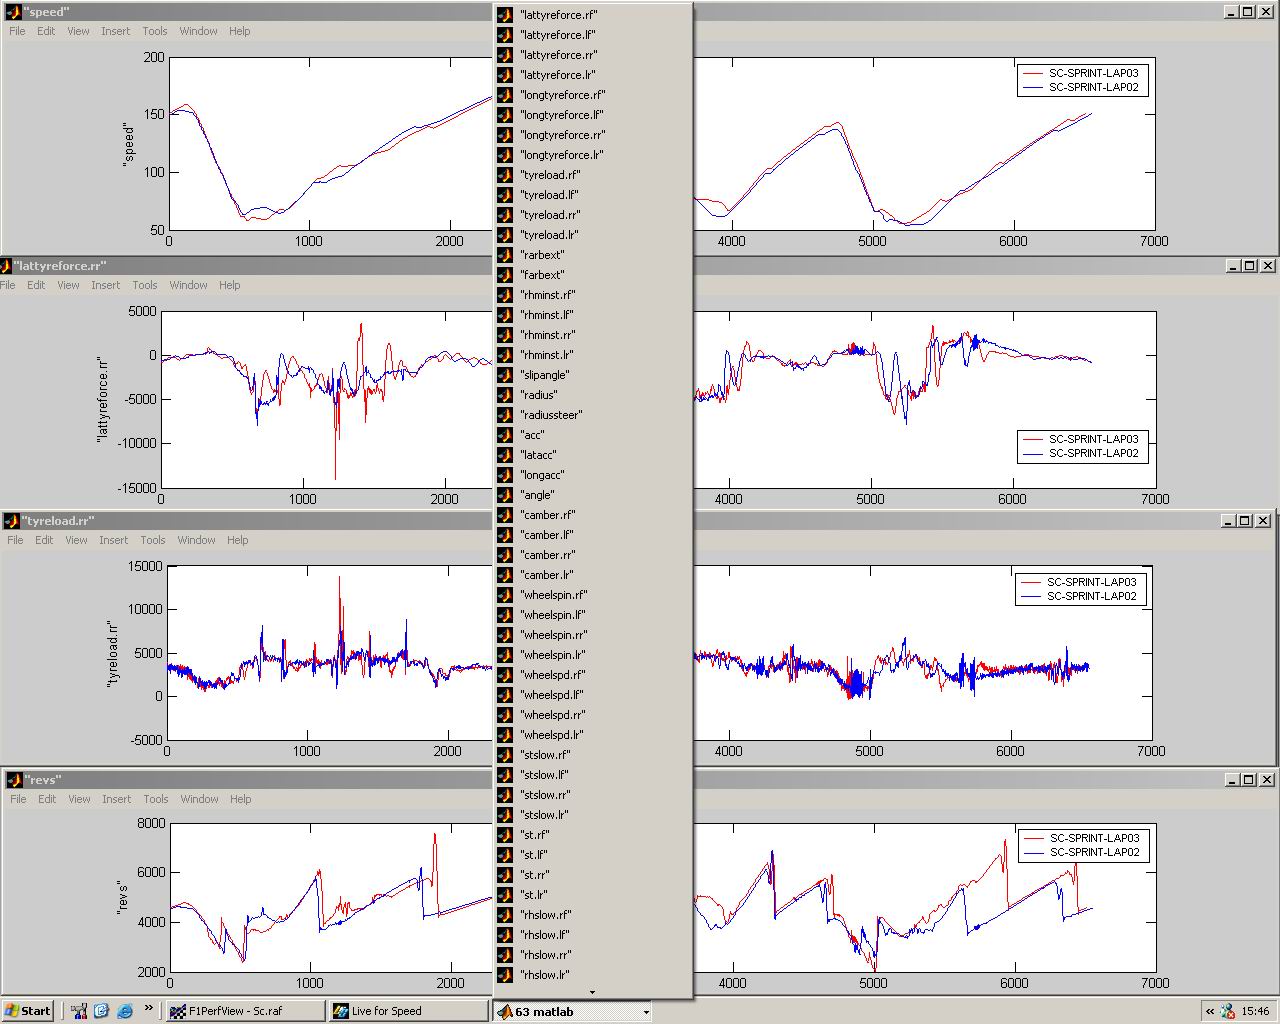
Task: Click the down arrow at the bottom of the window list
Action: tap(593, 992)
